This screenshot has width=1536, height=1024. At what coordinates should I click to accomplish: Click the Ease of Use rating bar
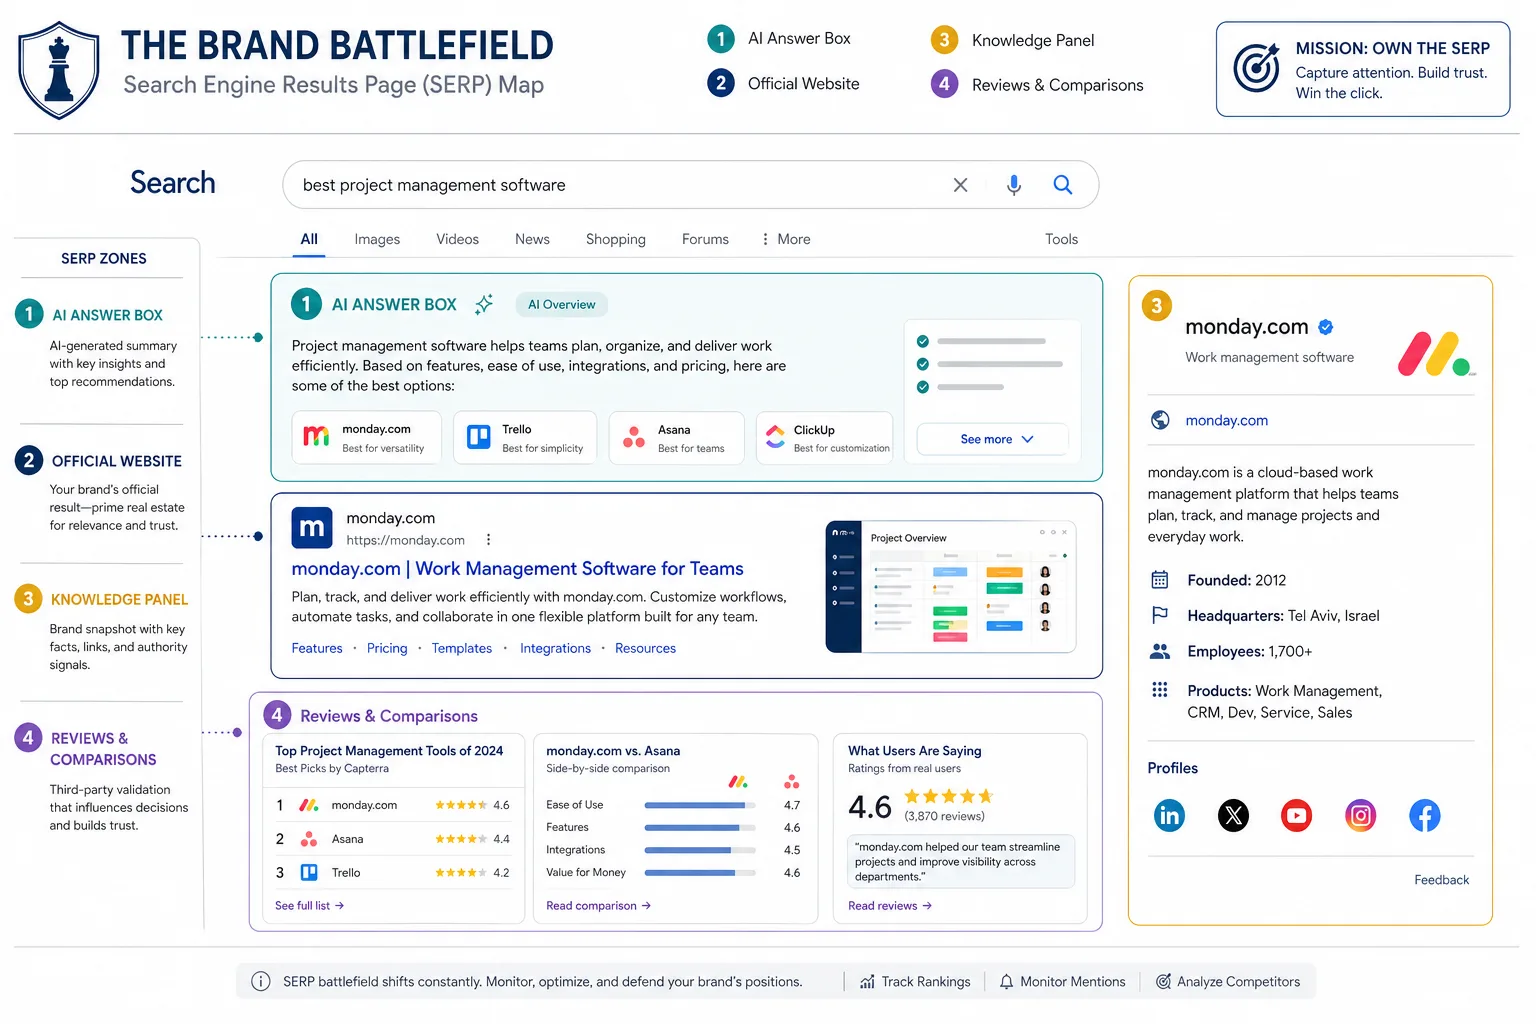coord(700,805)
